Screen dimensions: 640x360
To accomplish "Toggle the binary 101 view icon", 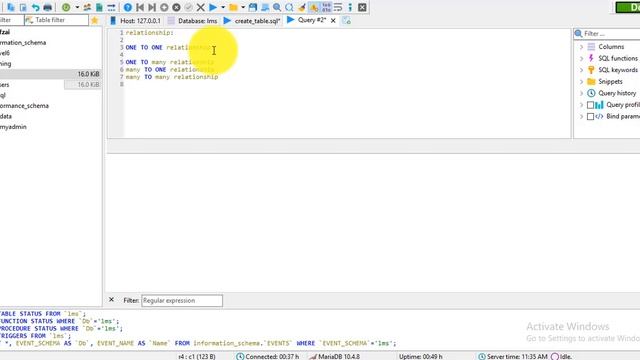I will [x=326, y=7].
